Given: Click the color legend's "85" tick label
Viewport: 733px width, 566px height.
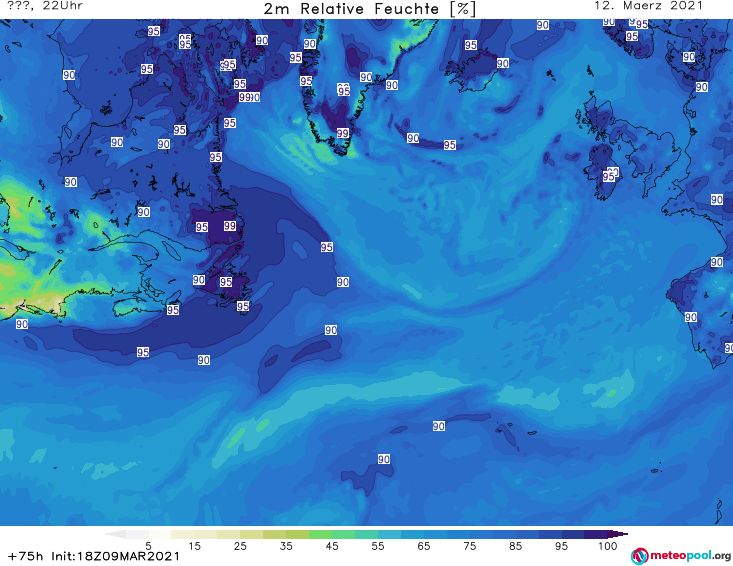Looking at the screenshot, I should pyautogui.click(x=516, y=546).
